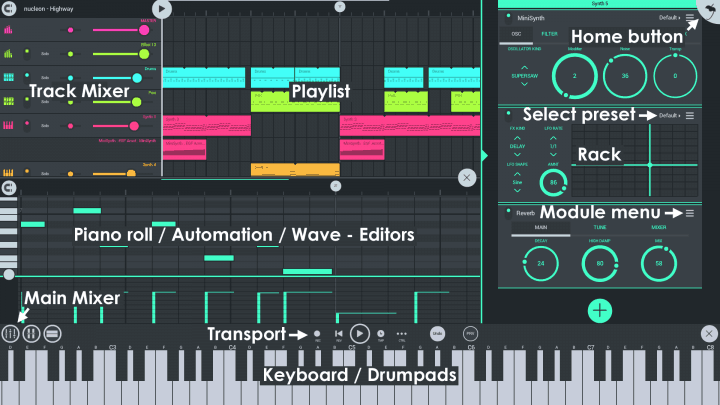
Task: Select the MIXER tab in Reverb
Action: tap(657, 227)
